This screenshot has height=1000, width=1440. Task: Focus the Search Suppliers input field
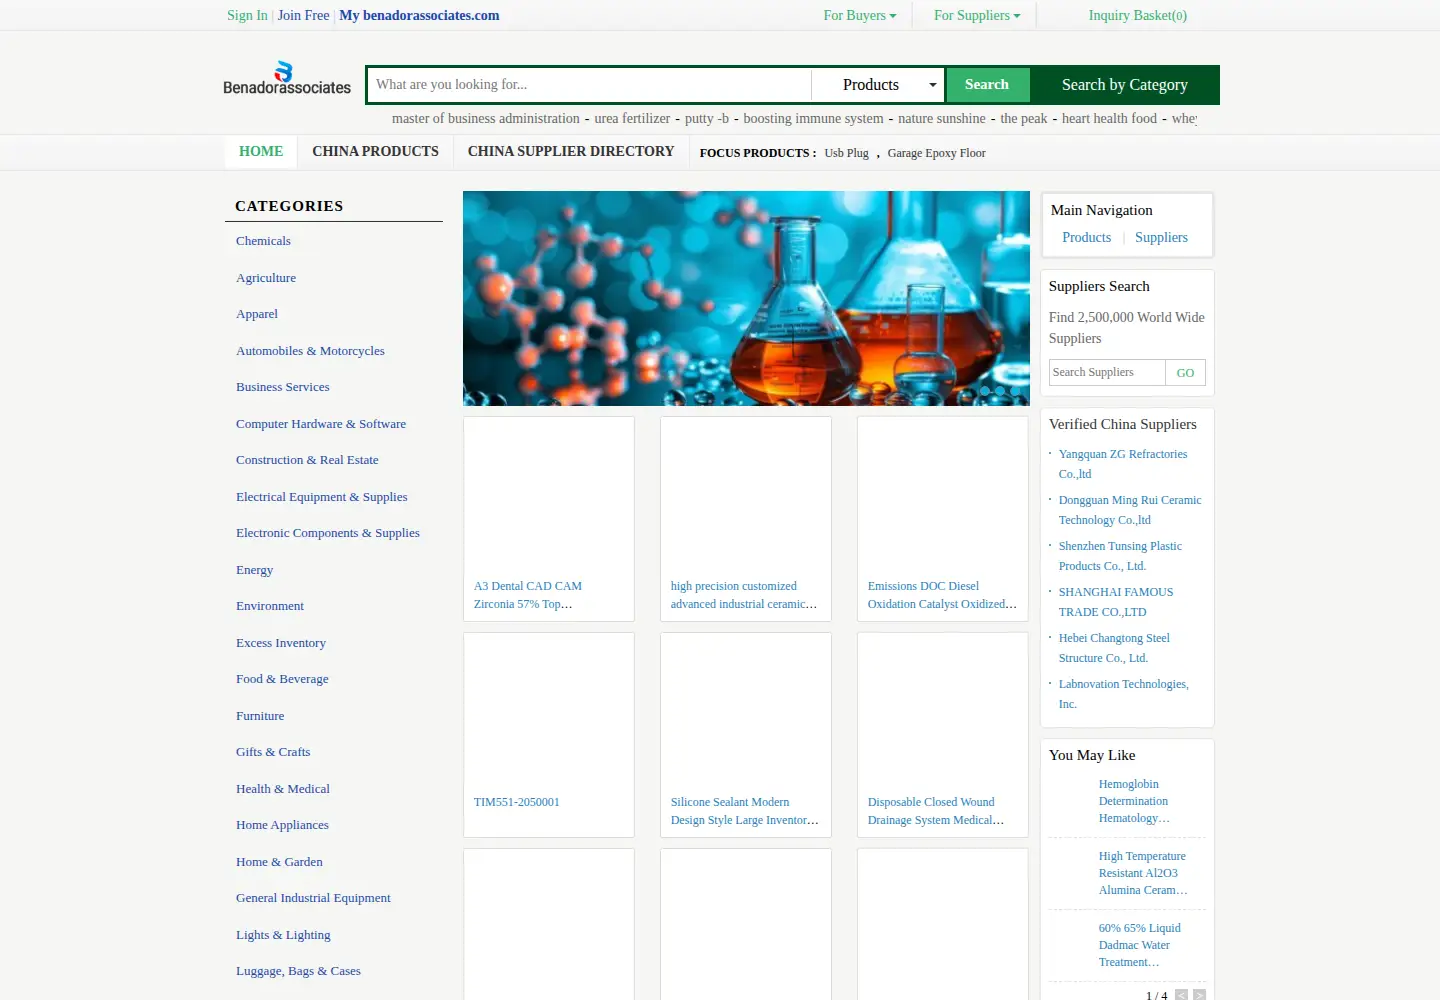(1107, 373)
